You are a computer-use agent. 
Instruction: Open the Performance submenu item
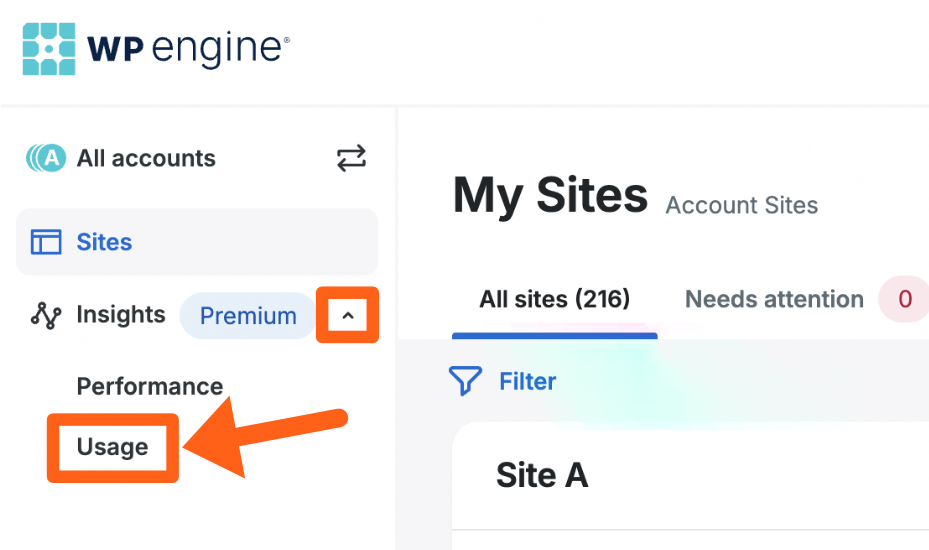tap(150, 386)
